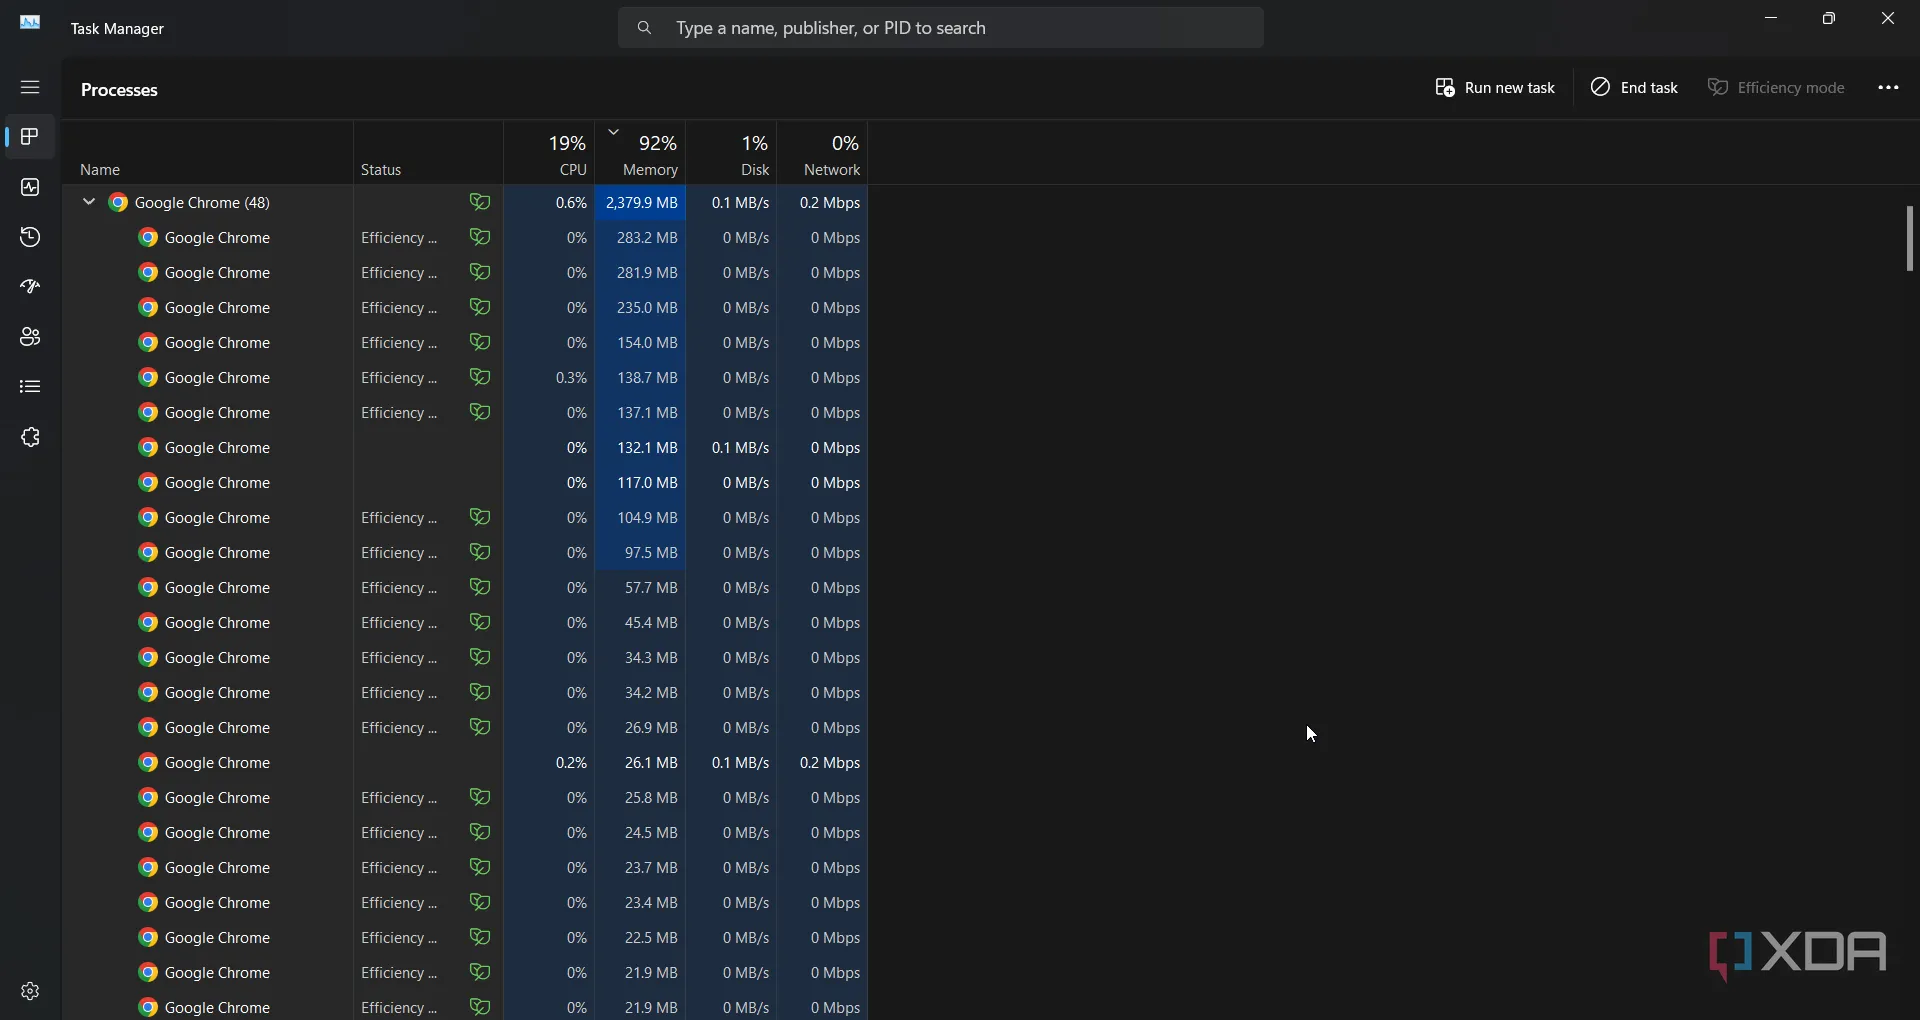Sort processes by Status column
Image resolution: width=1920 pixels, height=1020 pixels.
pyautogui.click(x=428, y=153)
